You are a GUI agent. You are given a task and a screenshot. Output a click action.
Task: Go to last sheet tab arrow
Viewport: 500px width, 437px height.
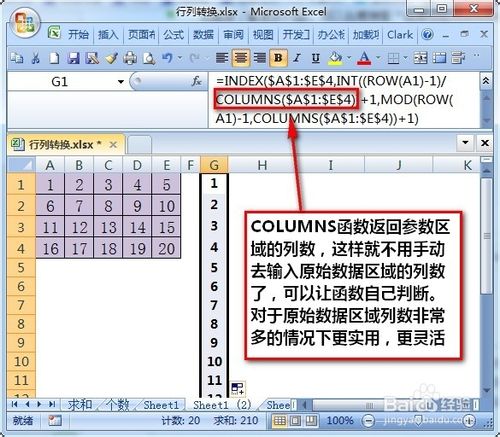click(52, 404)
